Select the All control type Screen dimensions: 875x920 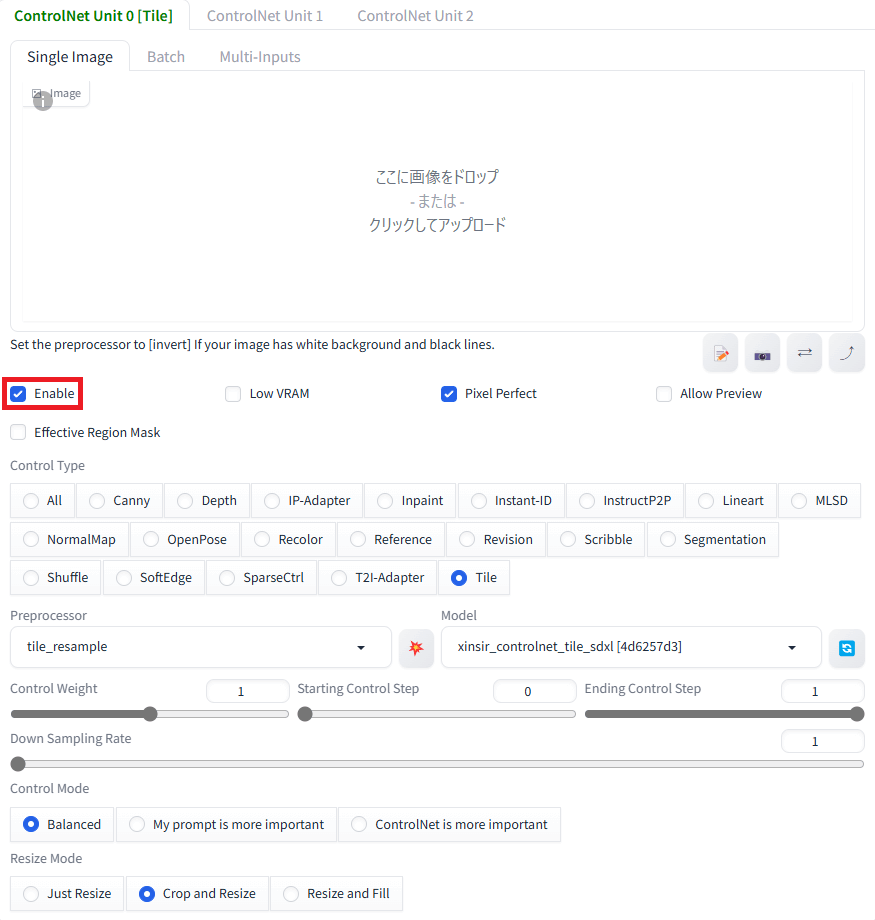42,500
